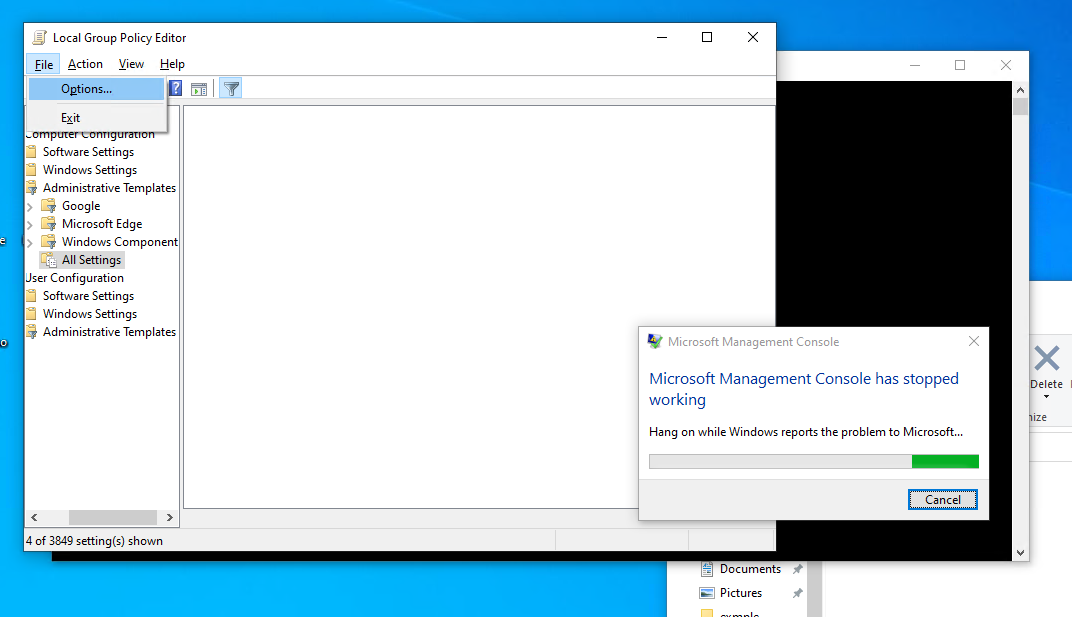Screen dimensions: 1072x617
Task: Choose Exit from the File menu
Action: [96, 118]
